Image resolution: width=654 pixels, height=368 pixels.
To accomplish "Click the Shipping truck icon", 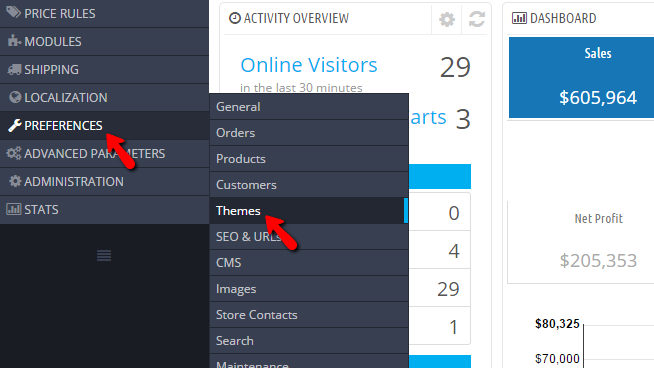I will click(14, 69).
